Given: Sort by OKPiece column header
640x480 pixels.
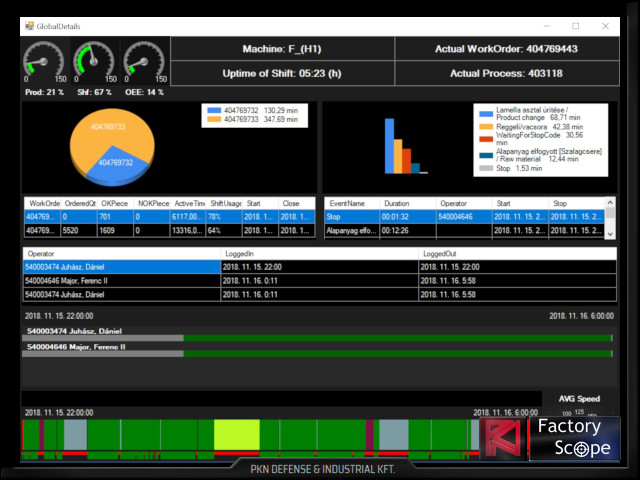Looking at the screenshot, I should (x=115, y=203).
